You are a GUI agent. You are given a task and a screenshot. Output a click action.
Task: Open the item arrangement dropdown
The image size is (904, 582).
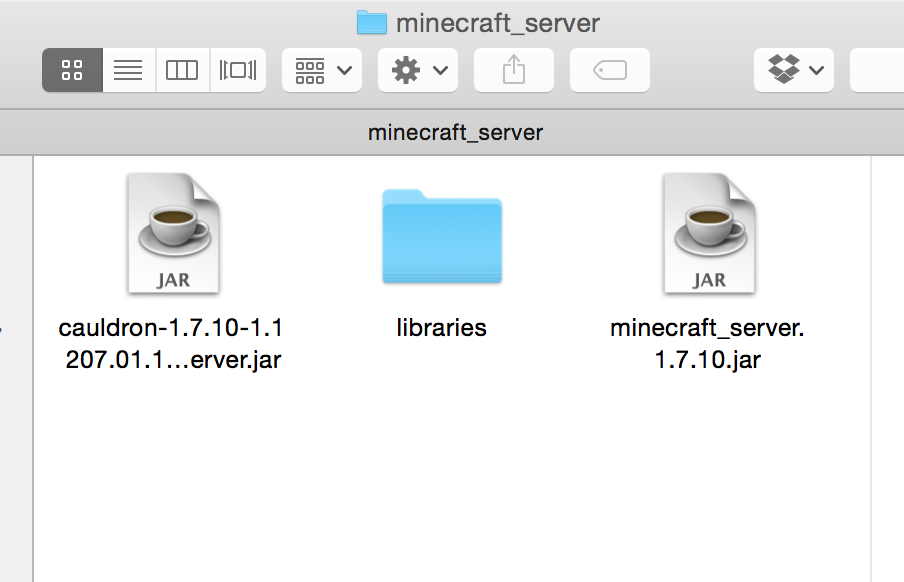322,70
